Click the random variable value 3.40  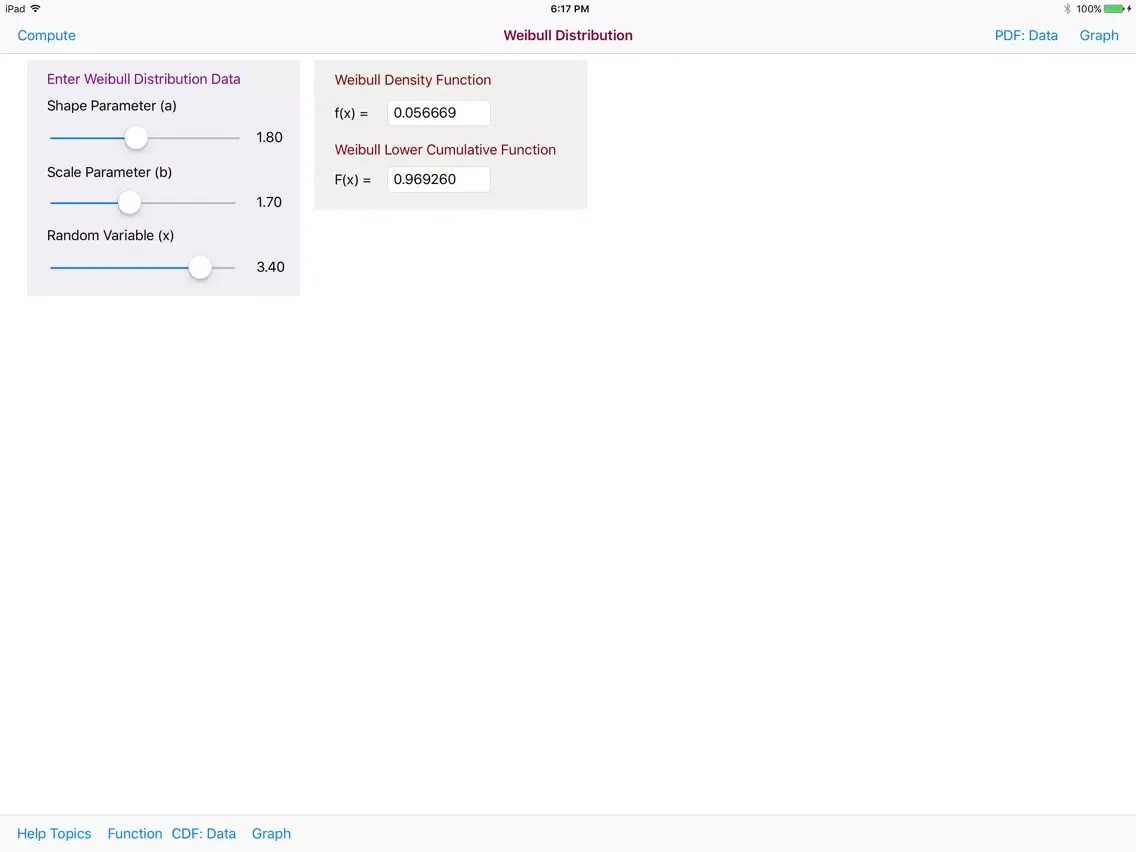(x=270, y=267)
